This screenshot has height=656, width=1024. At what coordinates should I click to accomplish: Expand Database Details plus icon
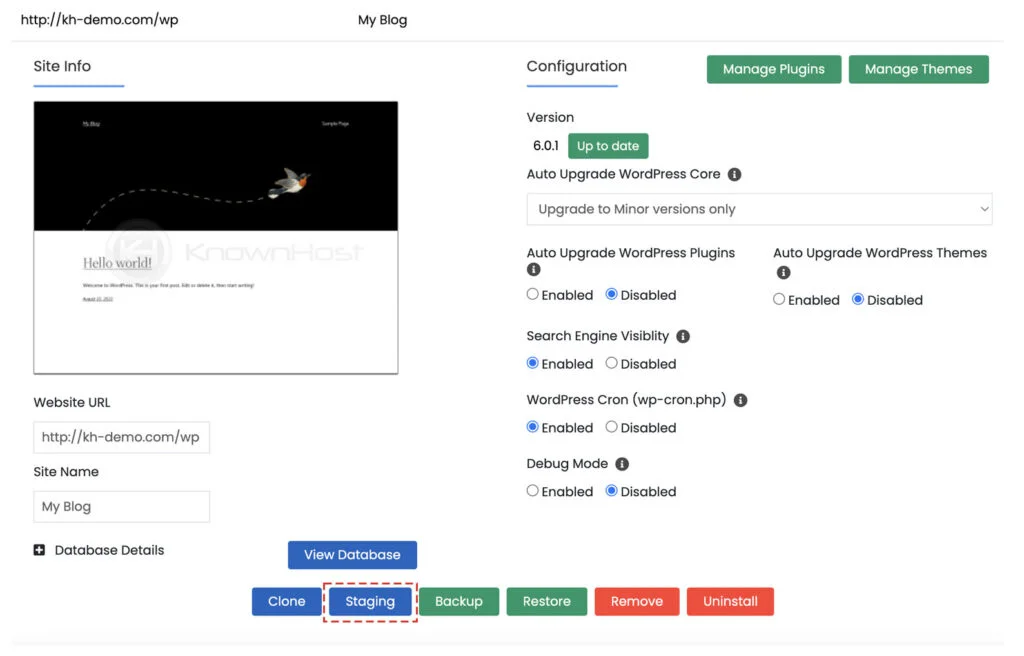point(39,550)
